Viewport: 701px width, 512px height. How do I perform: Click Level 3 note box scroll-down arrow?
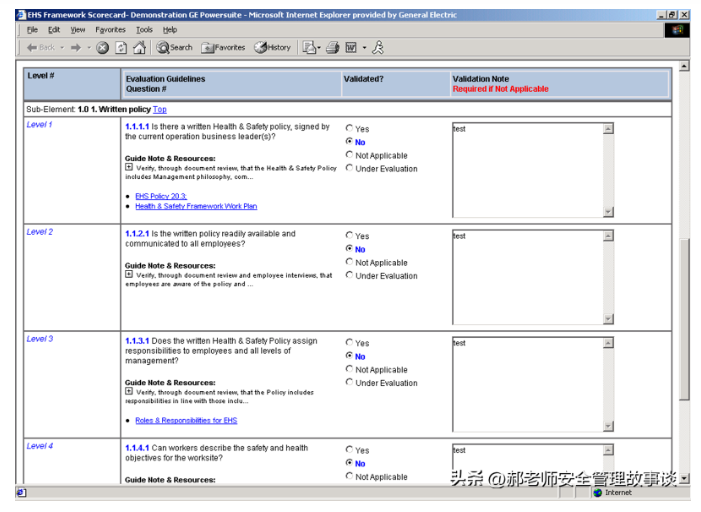[608, 426]
